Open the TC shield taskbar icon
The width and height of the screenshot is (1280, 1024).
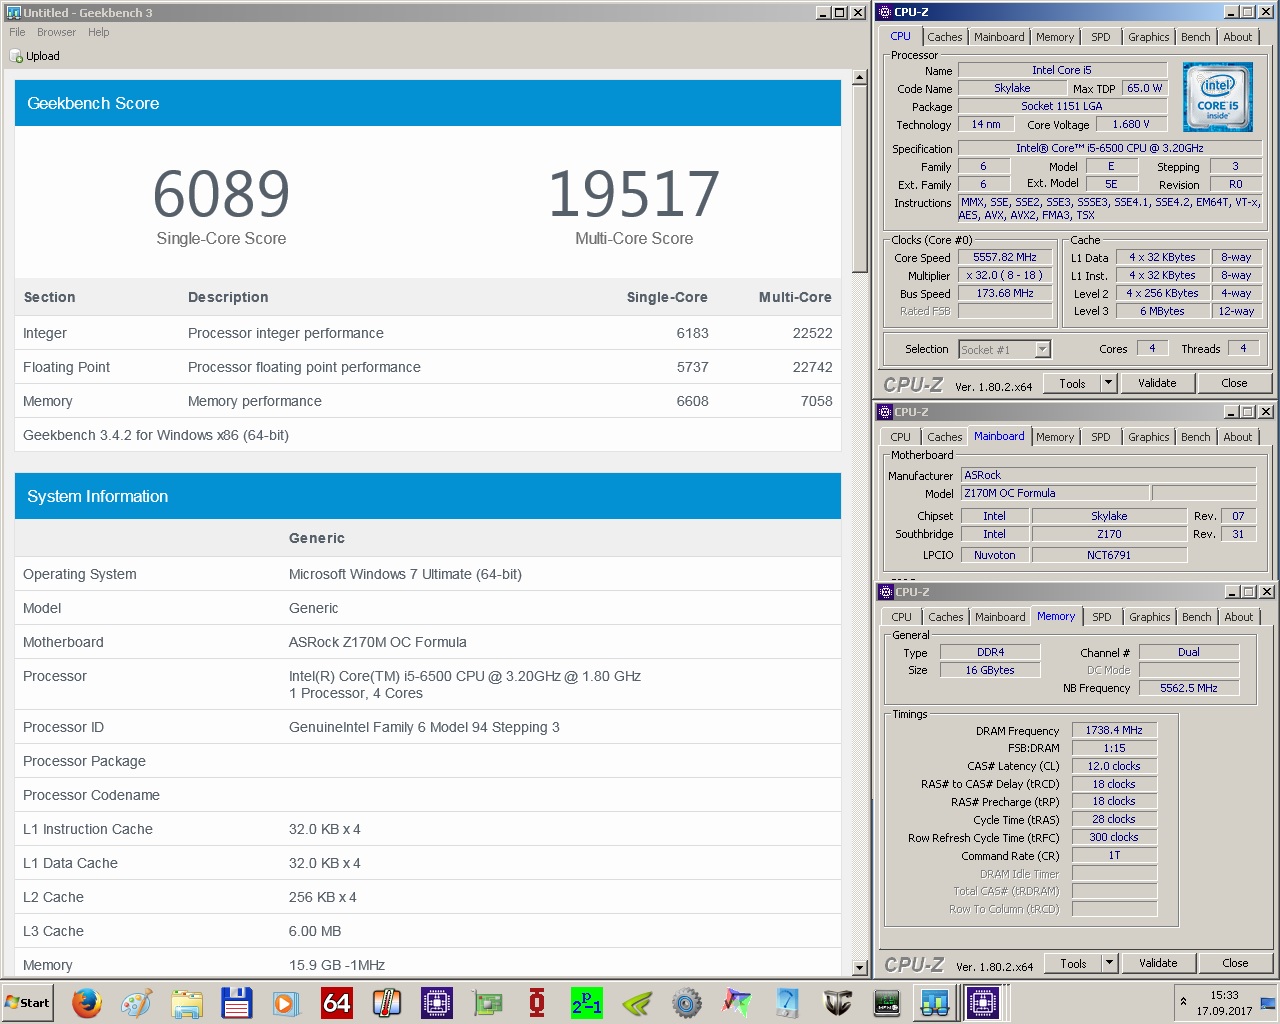click(837, 1002)
